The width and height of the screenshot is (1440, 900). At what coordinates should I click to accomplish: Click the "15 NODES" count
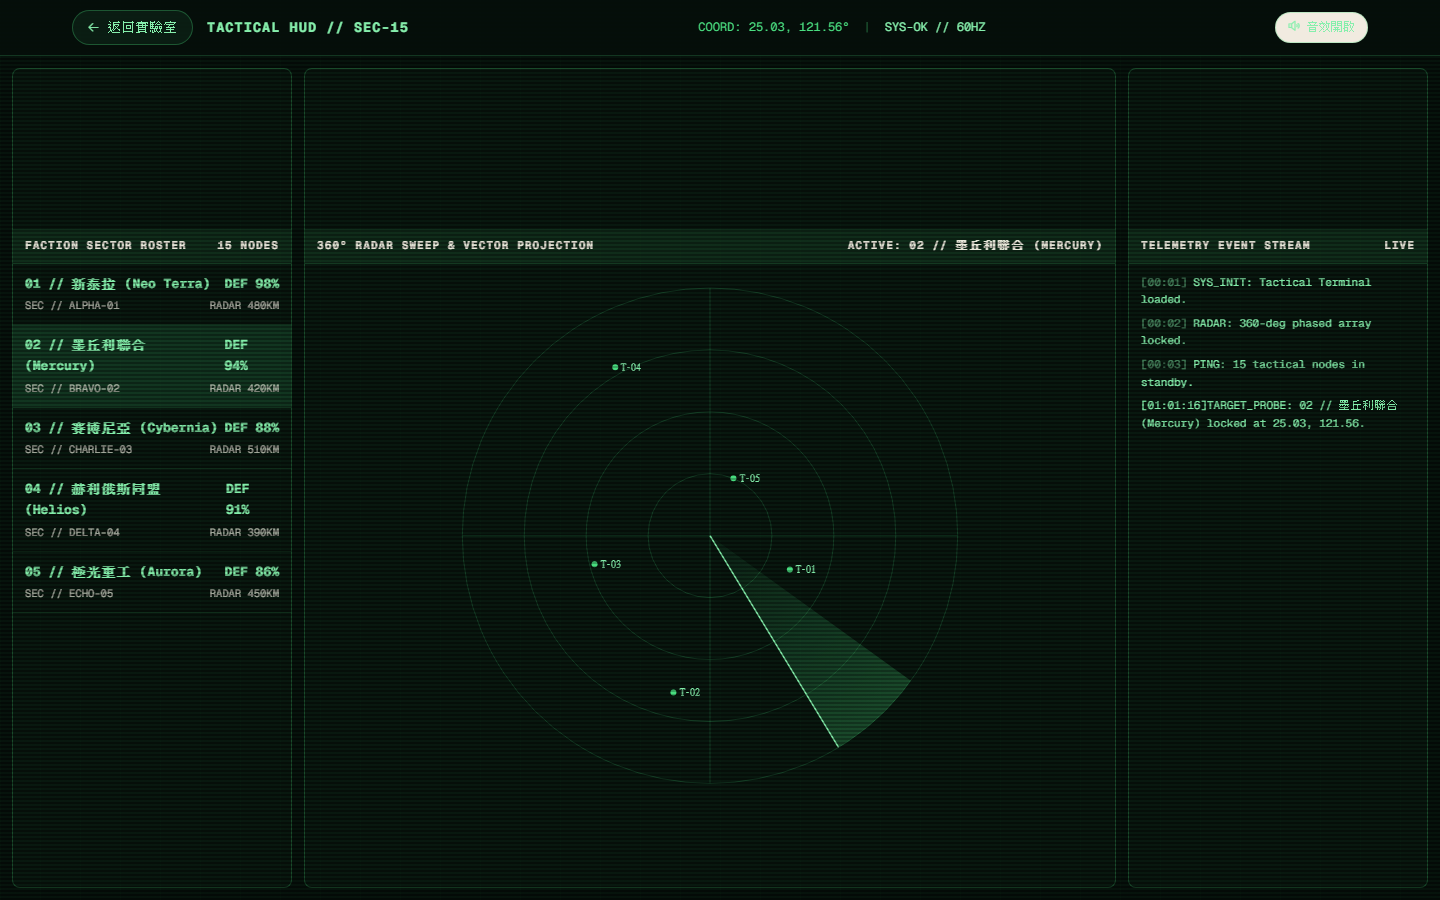(248, 245)
